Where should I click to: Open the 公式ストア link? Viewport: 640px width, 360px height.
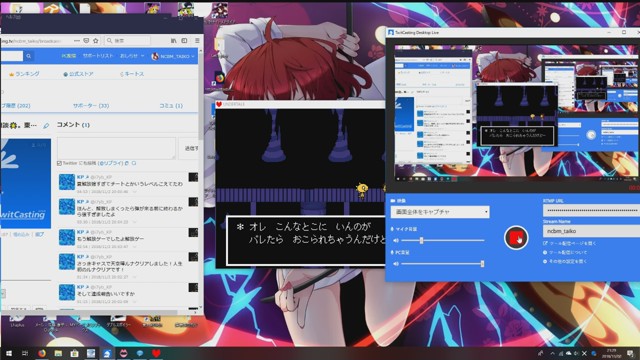click(x=78, y=74)
